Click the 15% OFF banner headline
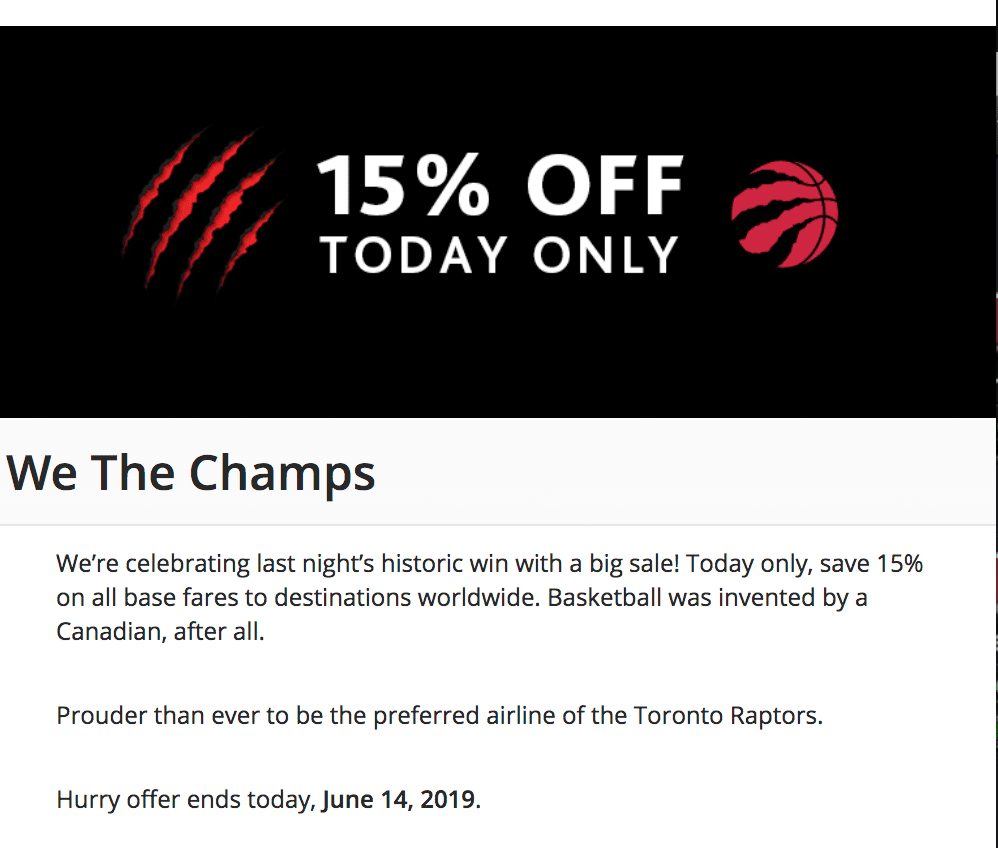Viewport: 998px width, 848px height. [x=500, y=185]
